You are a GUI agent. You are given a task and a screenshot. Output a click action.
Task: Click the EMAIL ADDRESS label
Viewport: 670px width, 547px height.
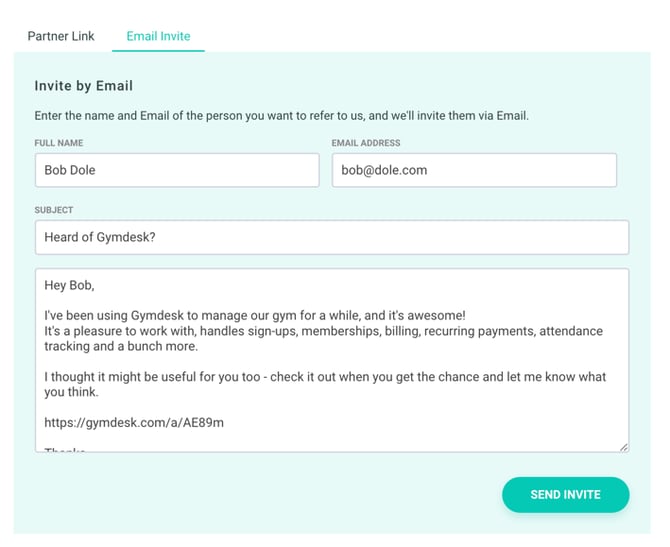tap(366, 143)
